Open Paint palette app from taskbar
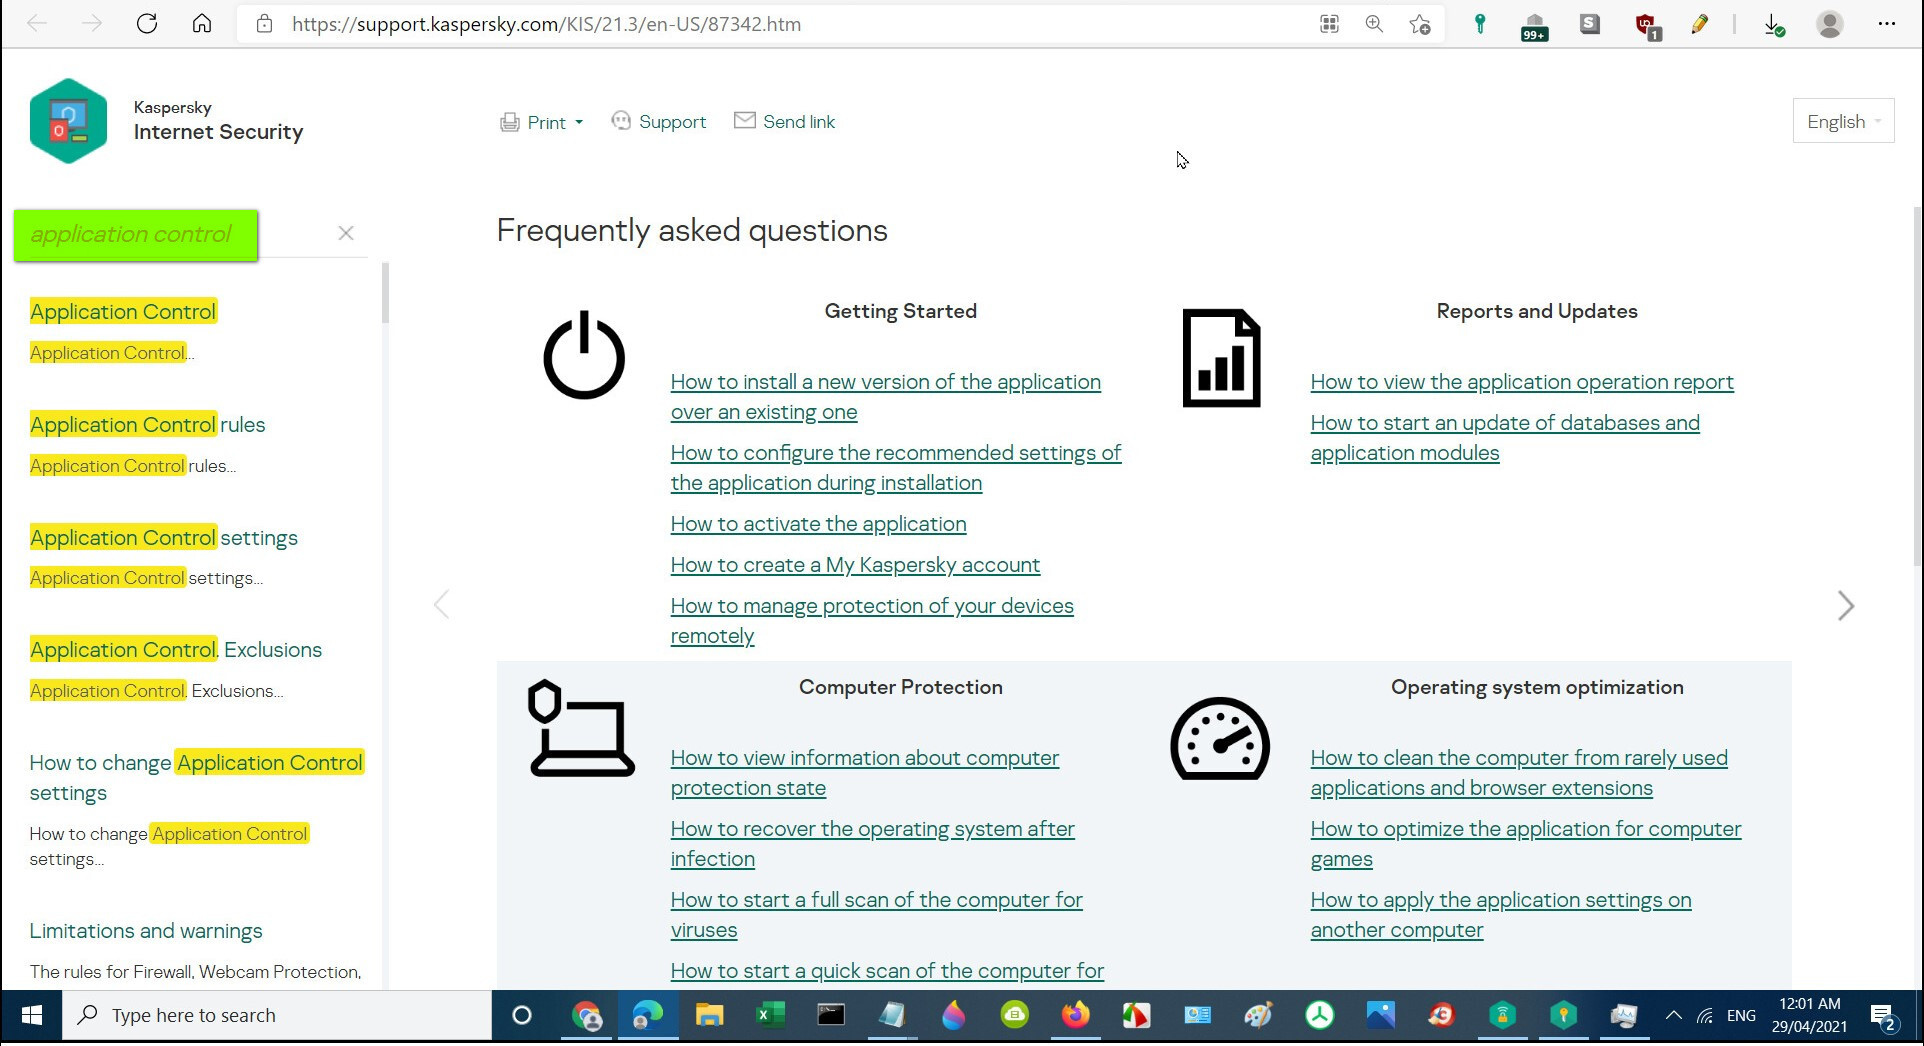This screenshot has width=1924, height=1046. click(1258, 1016)
